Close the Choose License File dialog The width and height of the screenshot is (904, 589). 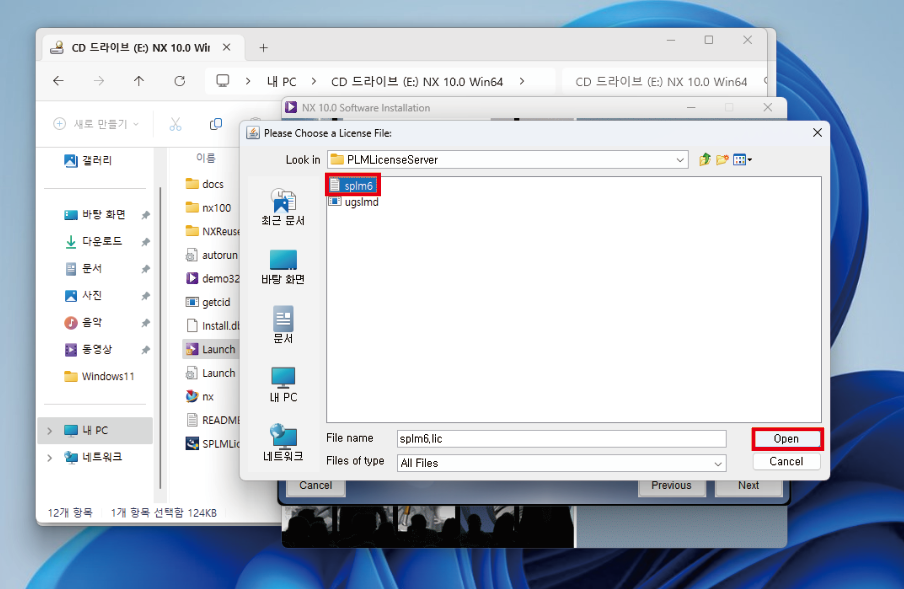coord(817,133)
